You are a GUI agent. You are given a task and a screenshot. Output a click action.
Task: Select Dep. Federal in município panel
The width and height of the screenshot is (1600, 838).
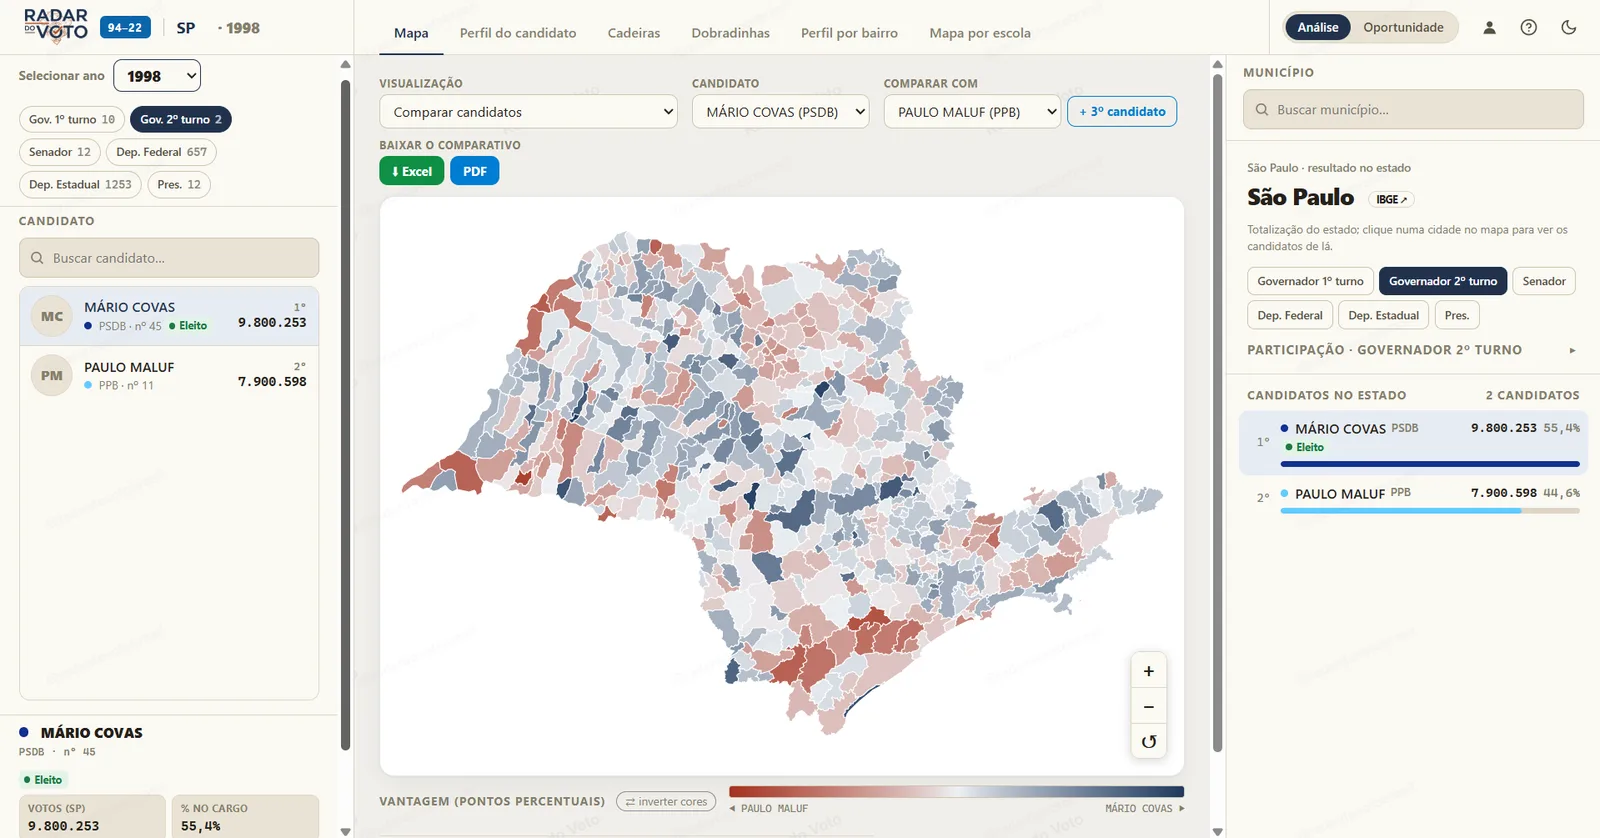click(1290, 315)
